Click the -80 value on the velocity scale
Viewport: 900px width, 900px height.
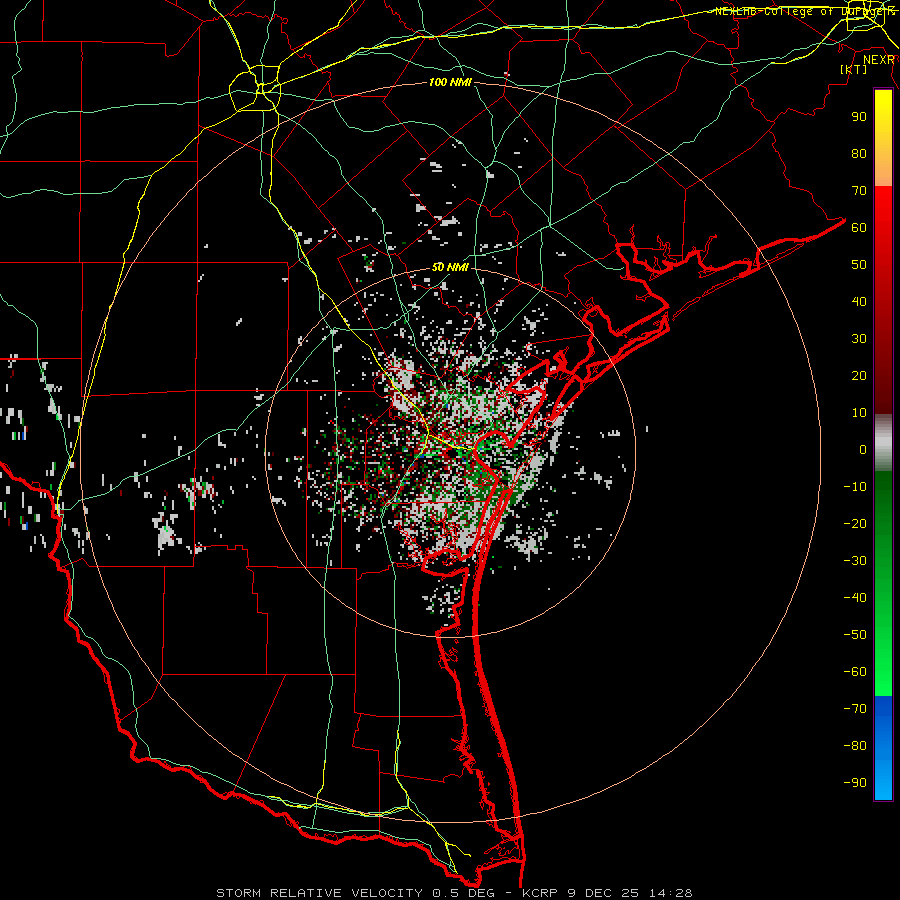[855, 746]
